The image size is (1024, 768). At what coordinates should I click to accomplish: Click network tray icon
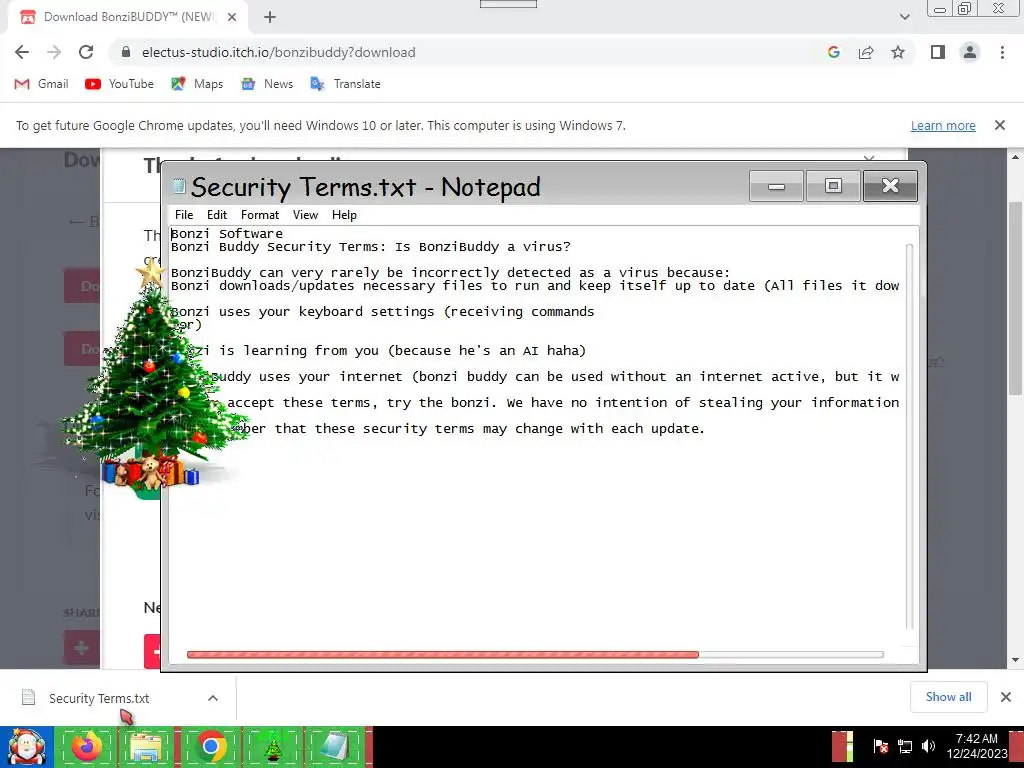[904, 746]
